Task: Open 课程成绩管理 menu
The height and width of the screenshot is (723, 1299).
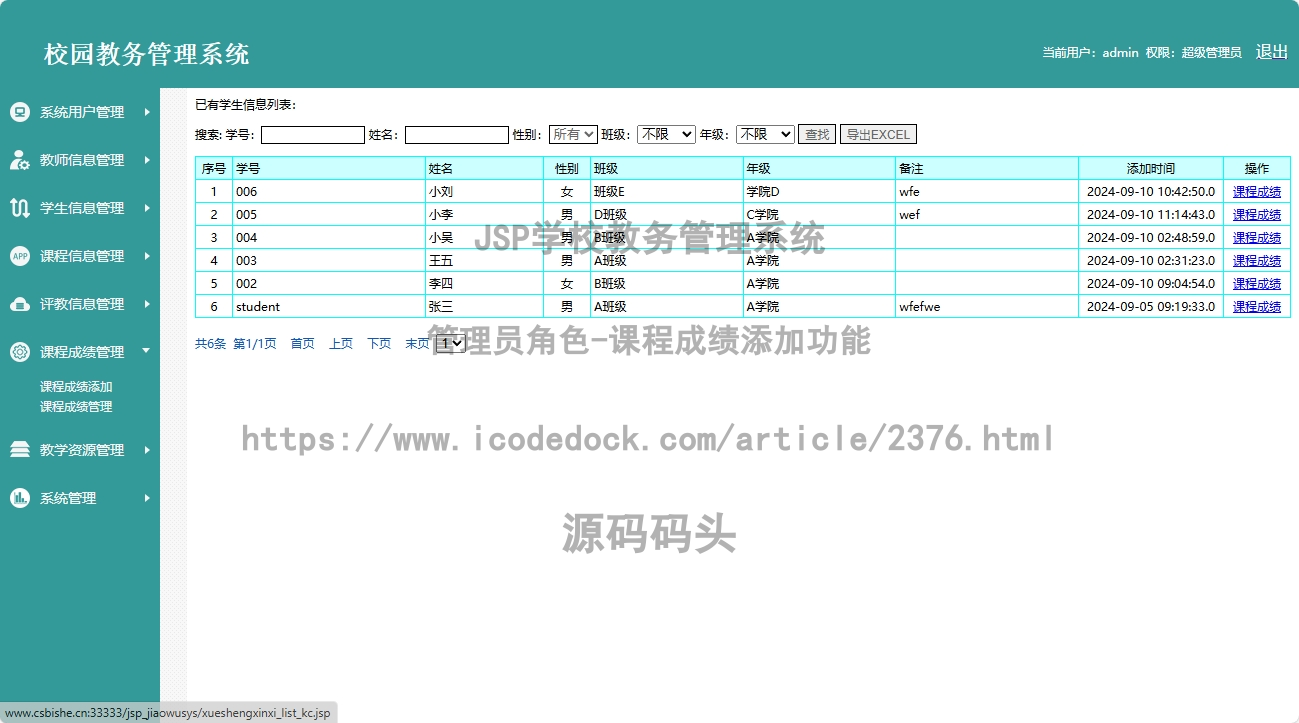Action: pos(80,352)
